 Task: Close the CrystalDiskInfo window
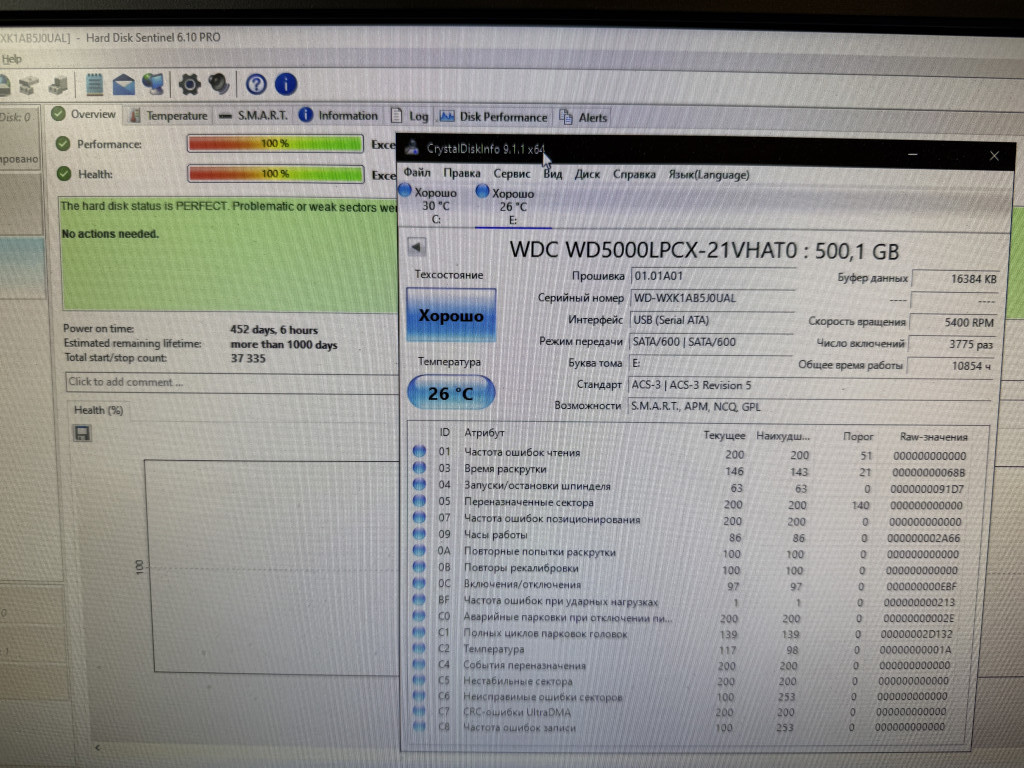[x=994, y=155]
